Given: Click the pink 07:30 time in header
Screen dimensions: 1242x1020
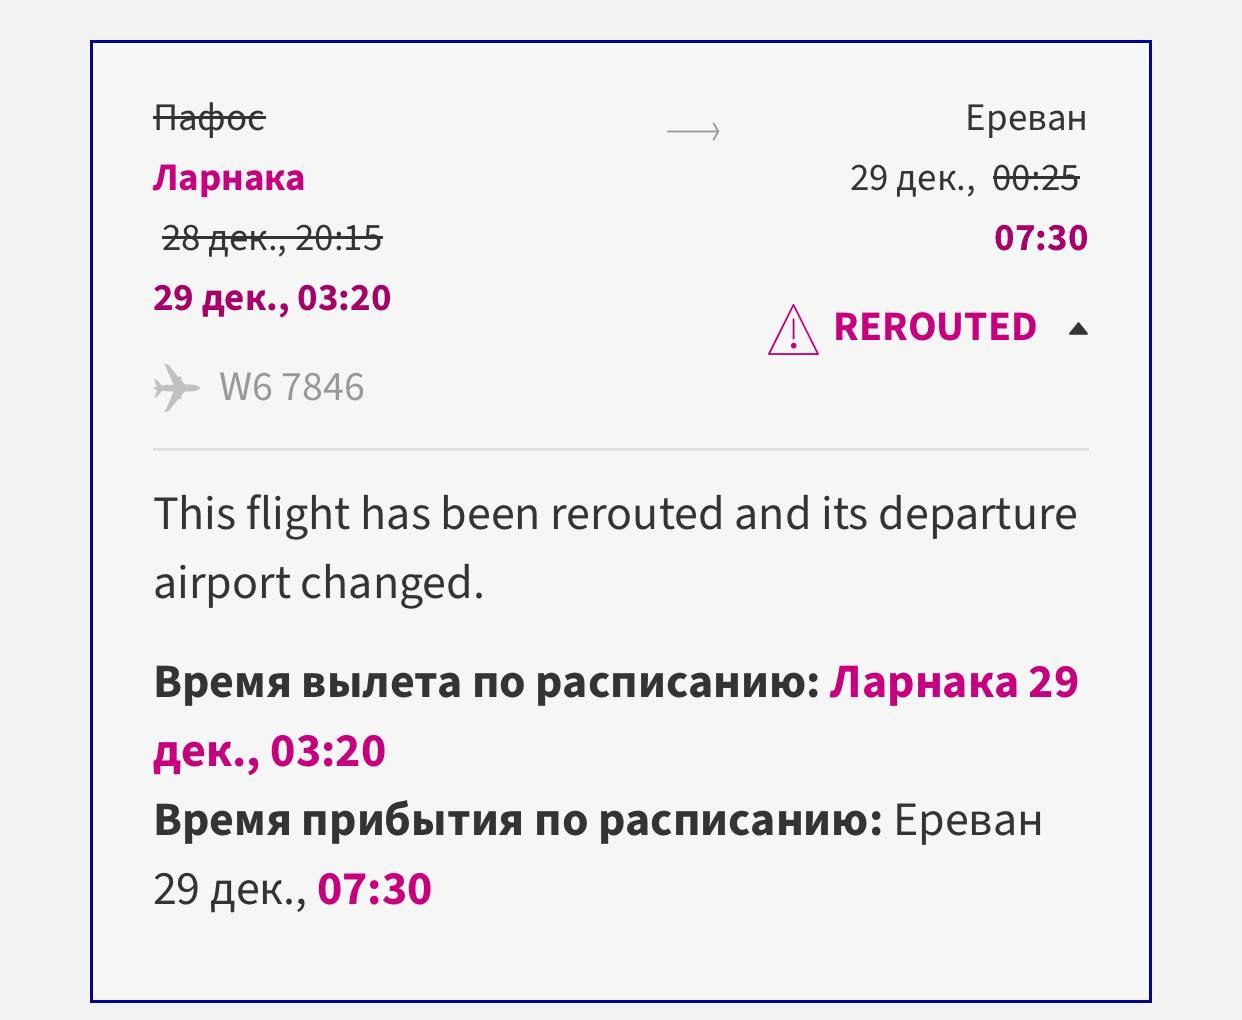Looking at the screenshot, I should (1040, 238).
